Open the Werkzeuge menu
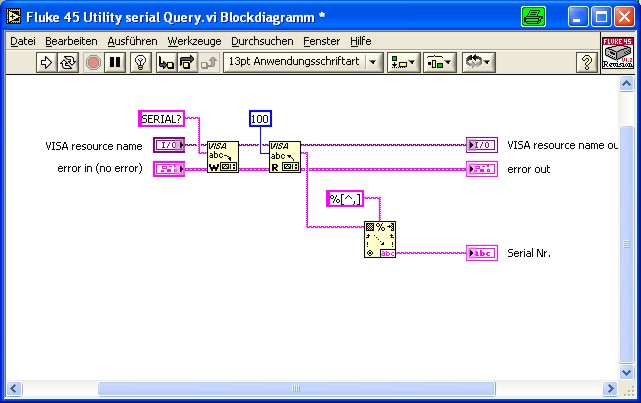This screenshot has height=403, width=641. click(x=194, y=41)
